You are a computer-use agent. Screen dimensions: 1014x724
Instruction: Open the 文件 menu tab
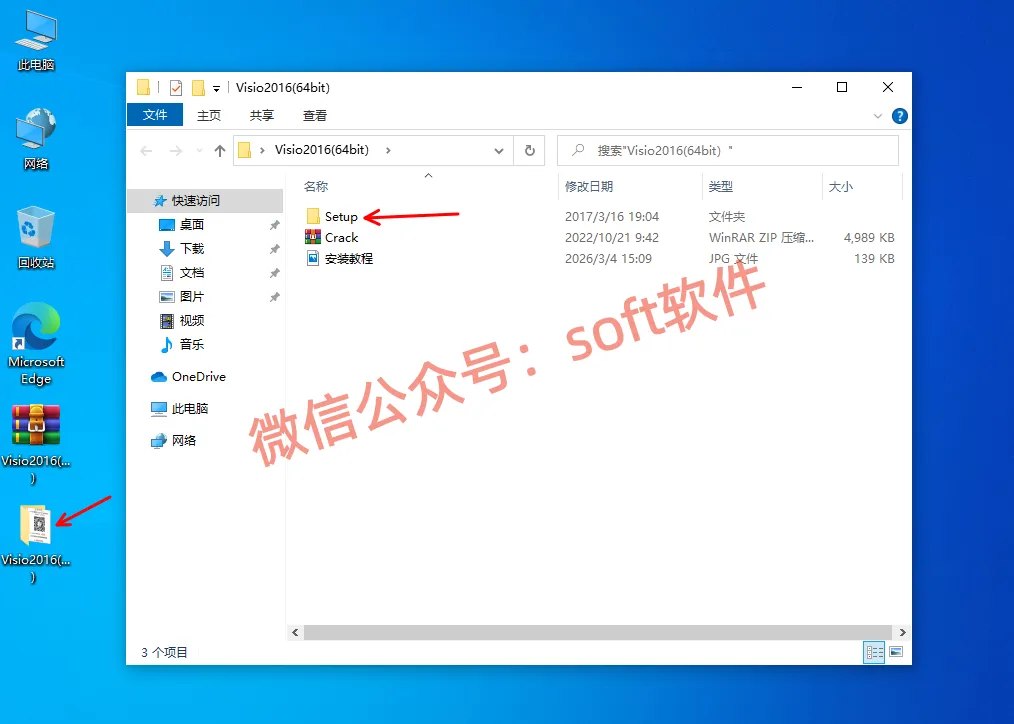tap(155, 115)
